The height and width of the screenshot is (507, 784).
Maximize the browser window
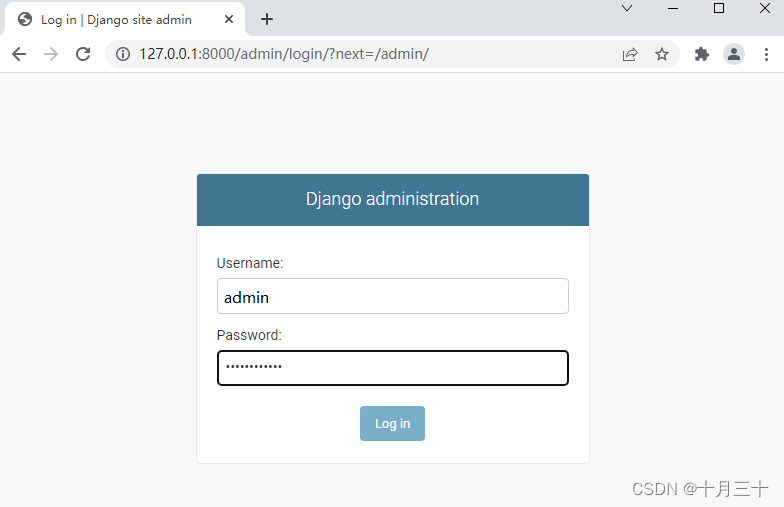[x=719, y=8]
